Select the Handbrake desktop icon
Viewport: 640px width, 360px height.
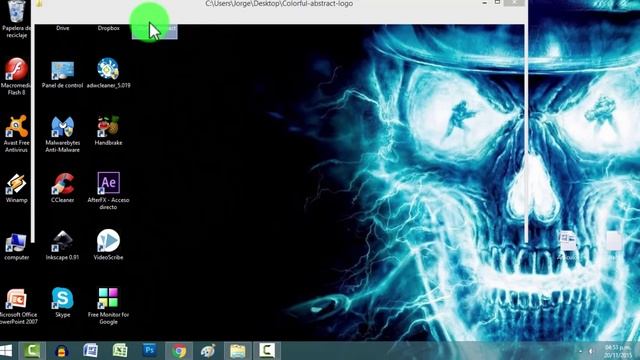click(108, 131)
